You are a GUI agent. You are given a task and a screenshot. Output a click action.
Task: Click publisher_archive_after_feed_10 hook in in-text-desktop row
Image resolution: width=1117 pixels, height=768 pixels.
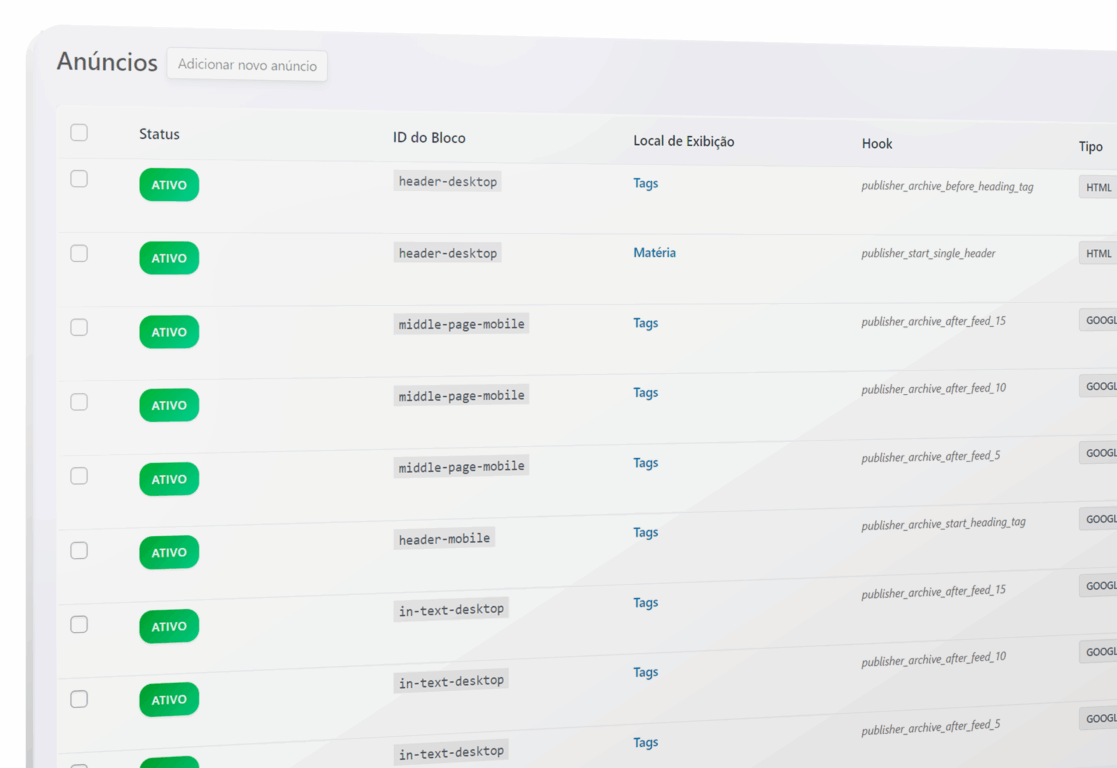[x=933, y=659]
